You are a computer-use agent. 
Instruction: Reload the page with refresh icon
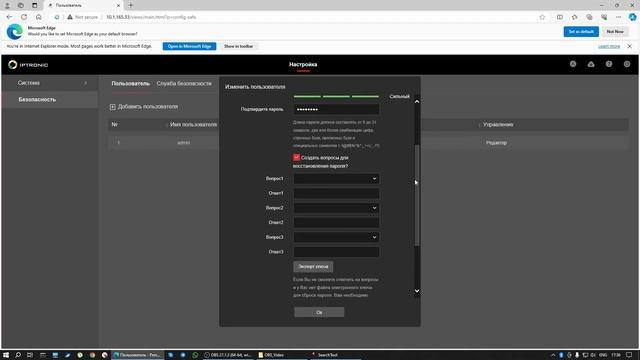point(24,17)
